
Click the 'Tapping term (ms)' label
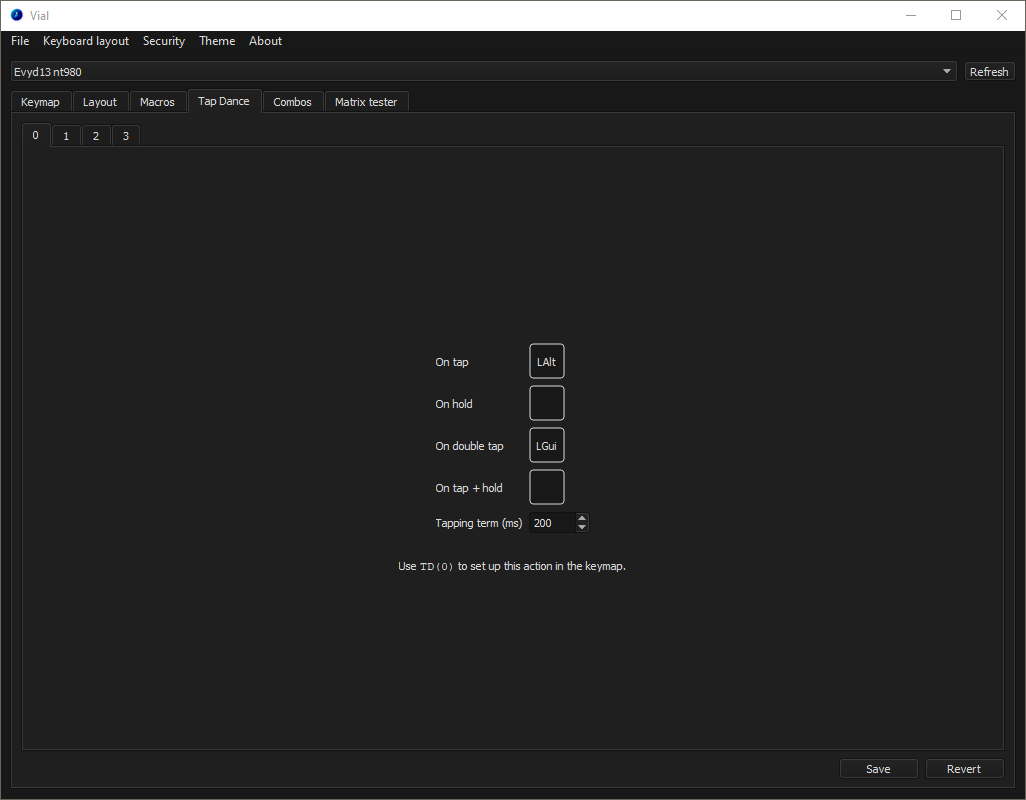(x=478, y=523)
